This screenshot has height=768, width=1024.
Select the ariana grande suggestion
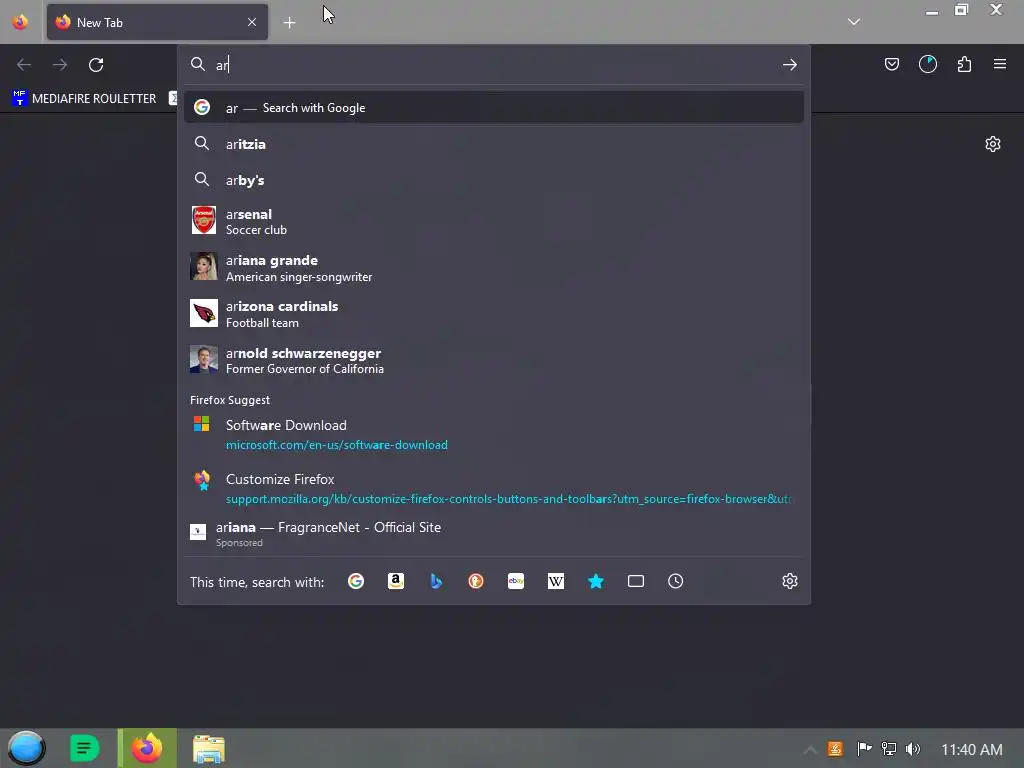(494, 268)
